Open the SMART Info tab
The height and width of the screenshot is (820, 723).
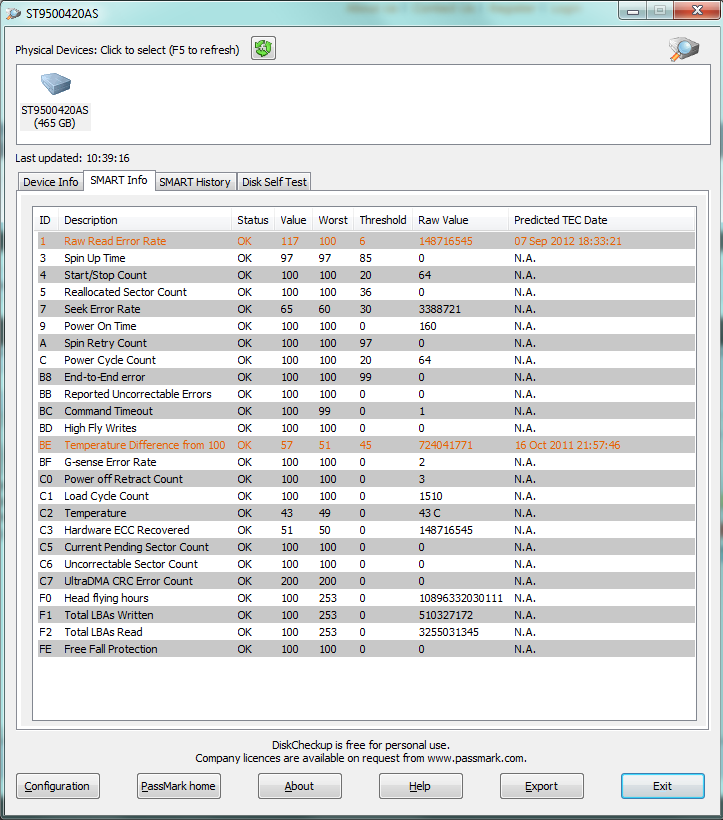[x=119, y=180]
